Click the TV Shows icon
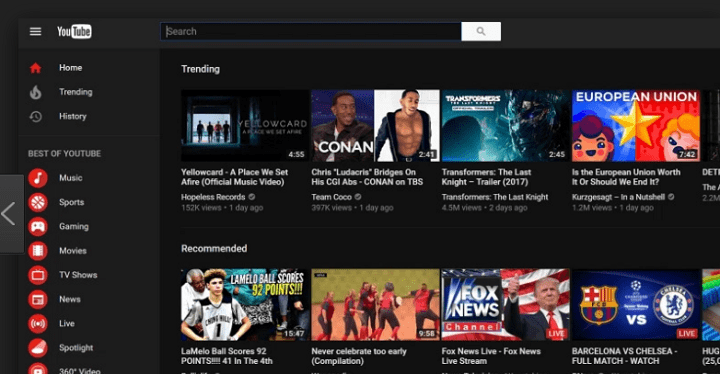Image resolution: width=720 pixels, height=374 pixels. pyautogui.click(x=38, y=275)
